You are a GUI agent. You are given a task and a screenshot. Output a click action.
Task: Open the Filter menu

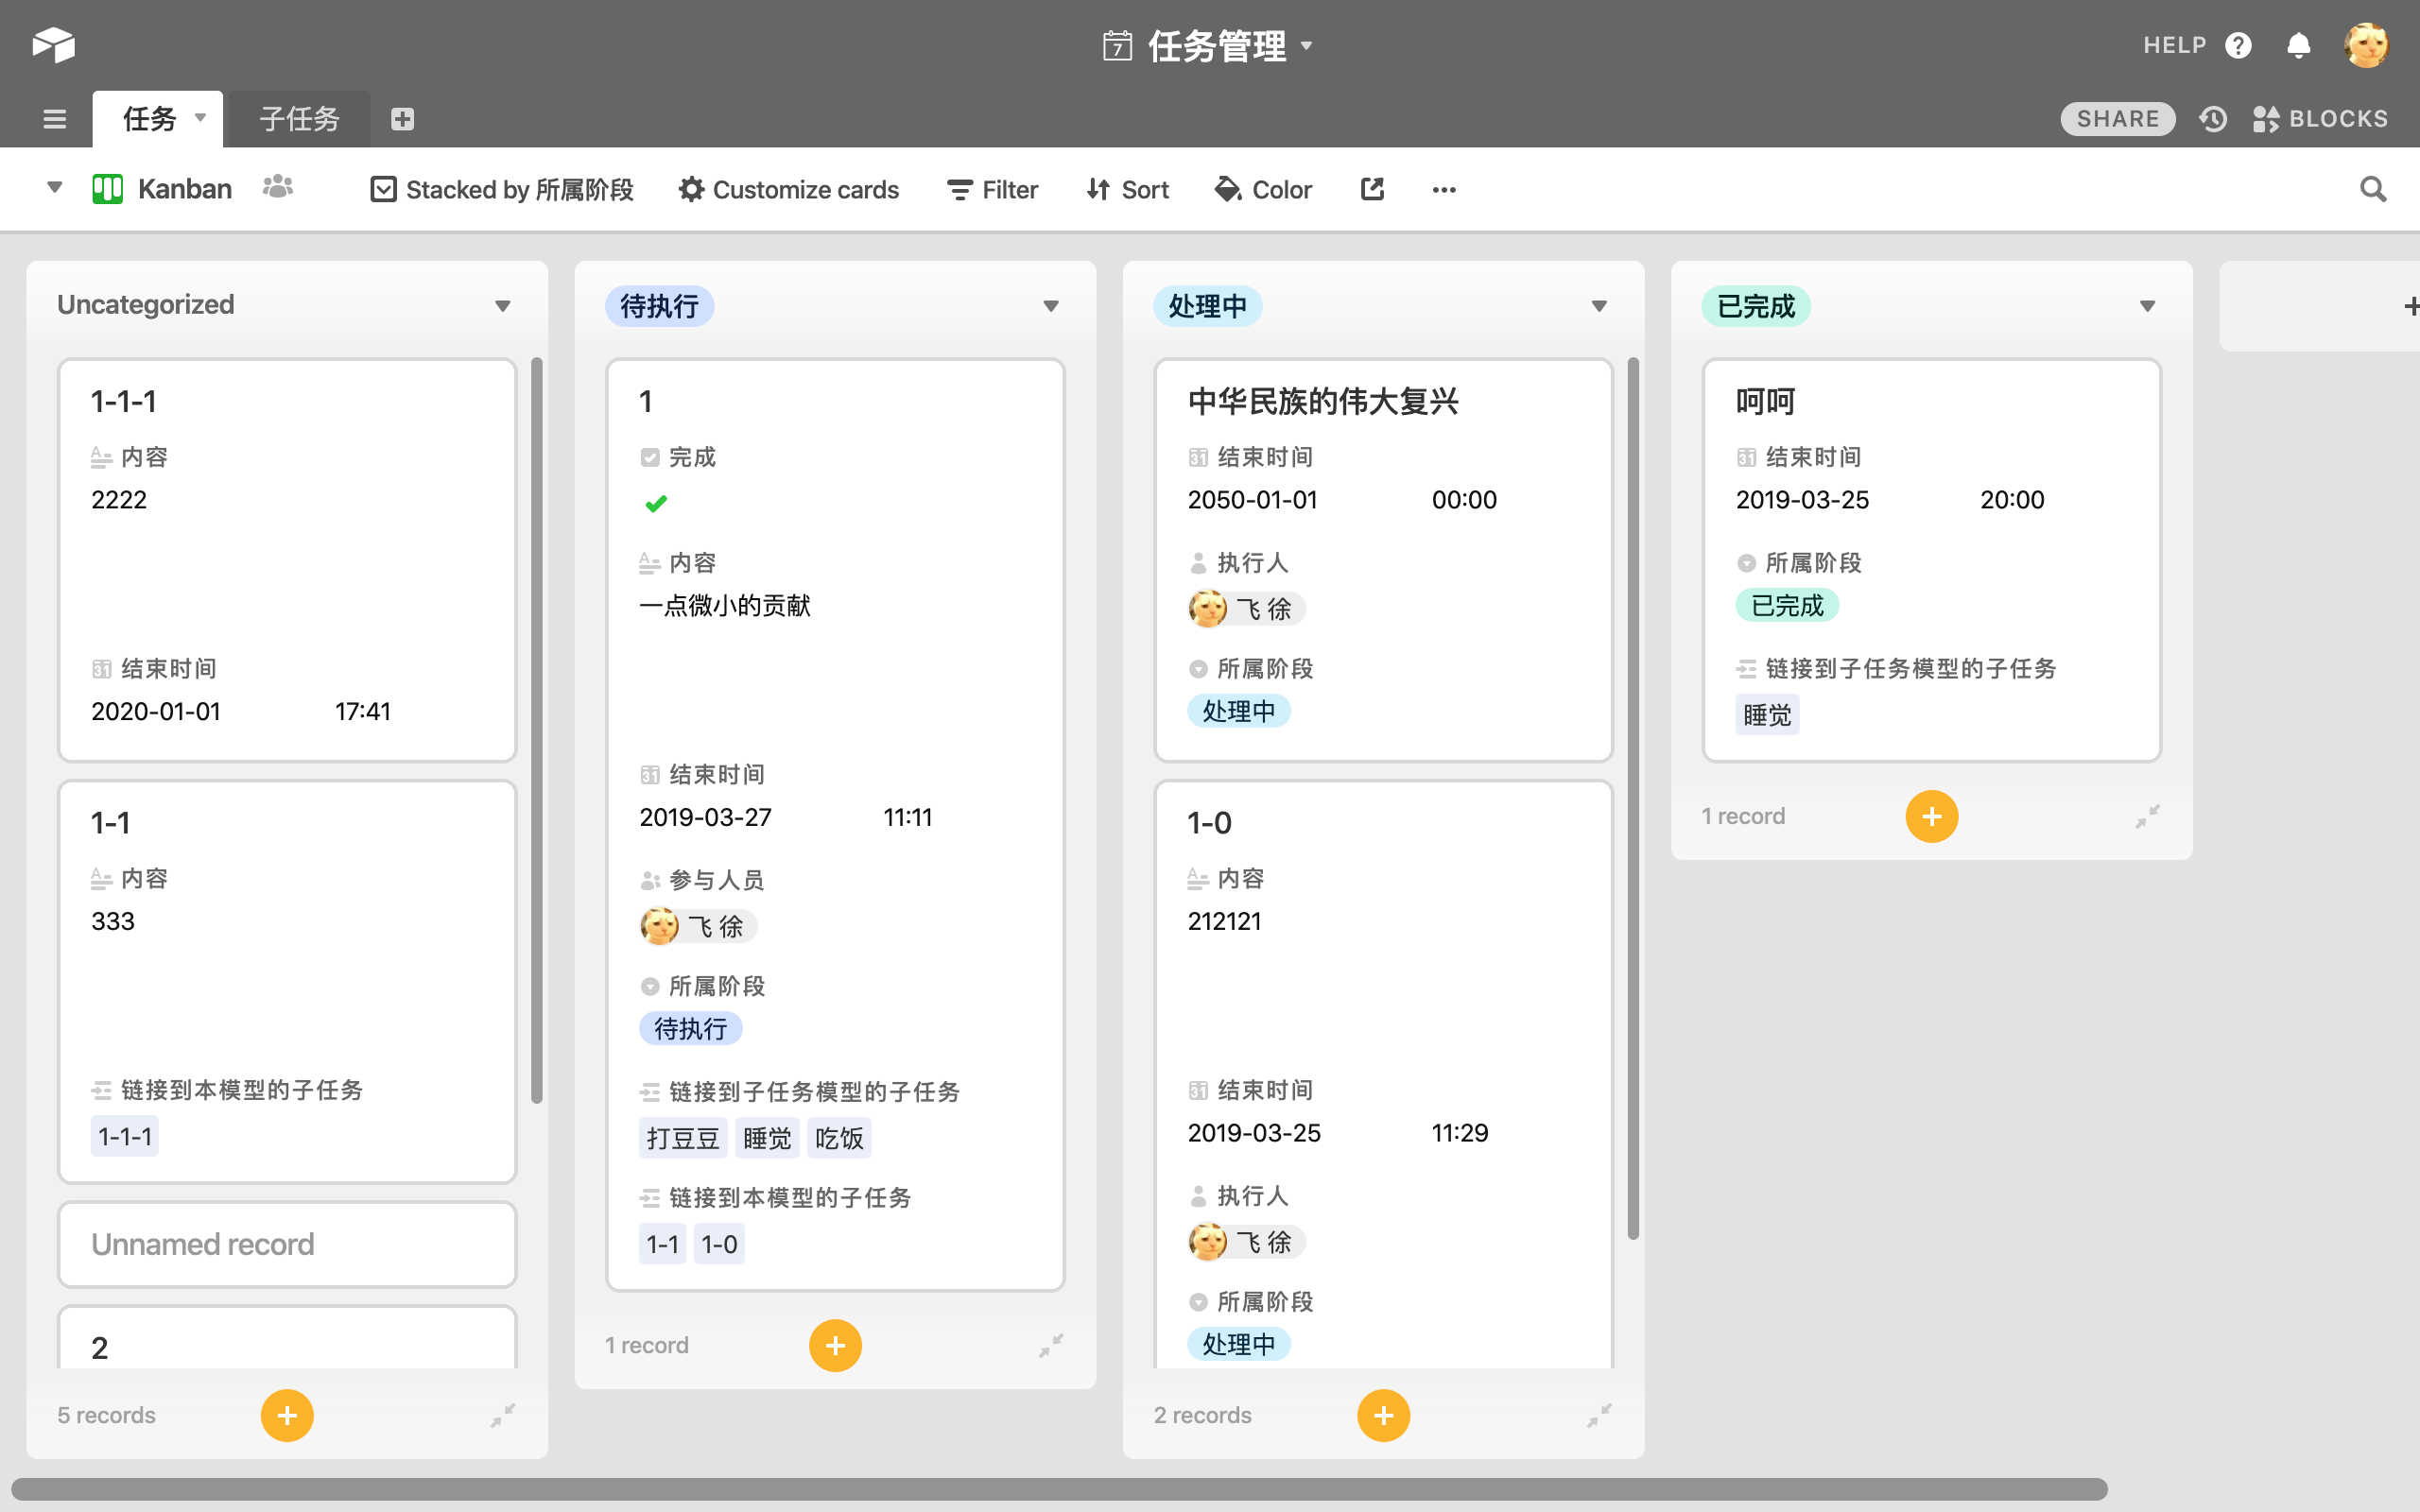tap(992, 189)
